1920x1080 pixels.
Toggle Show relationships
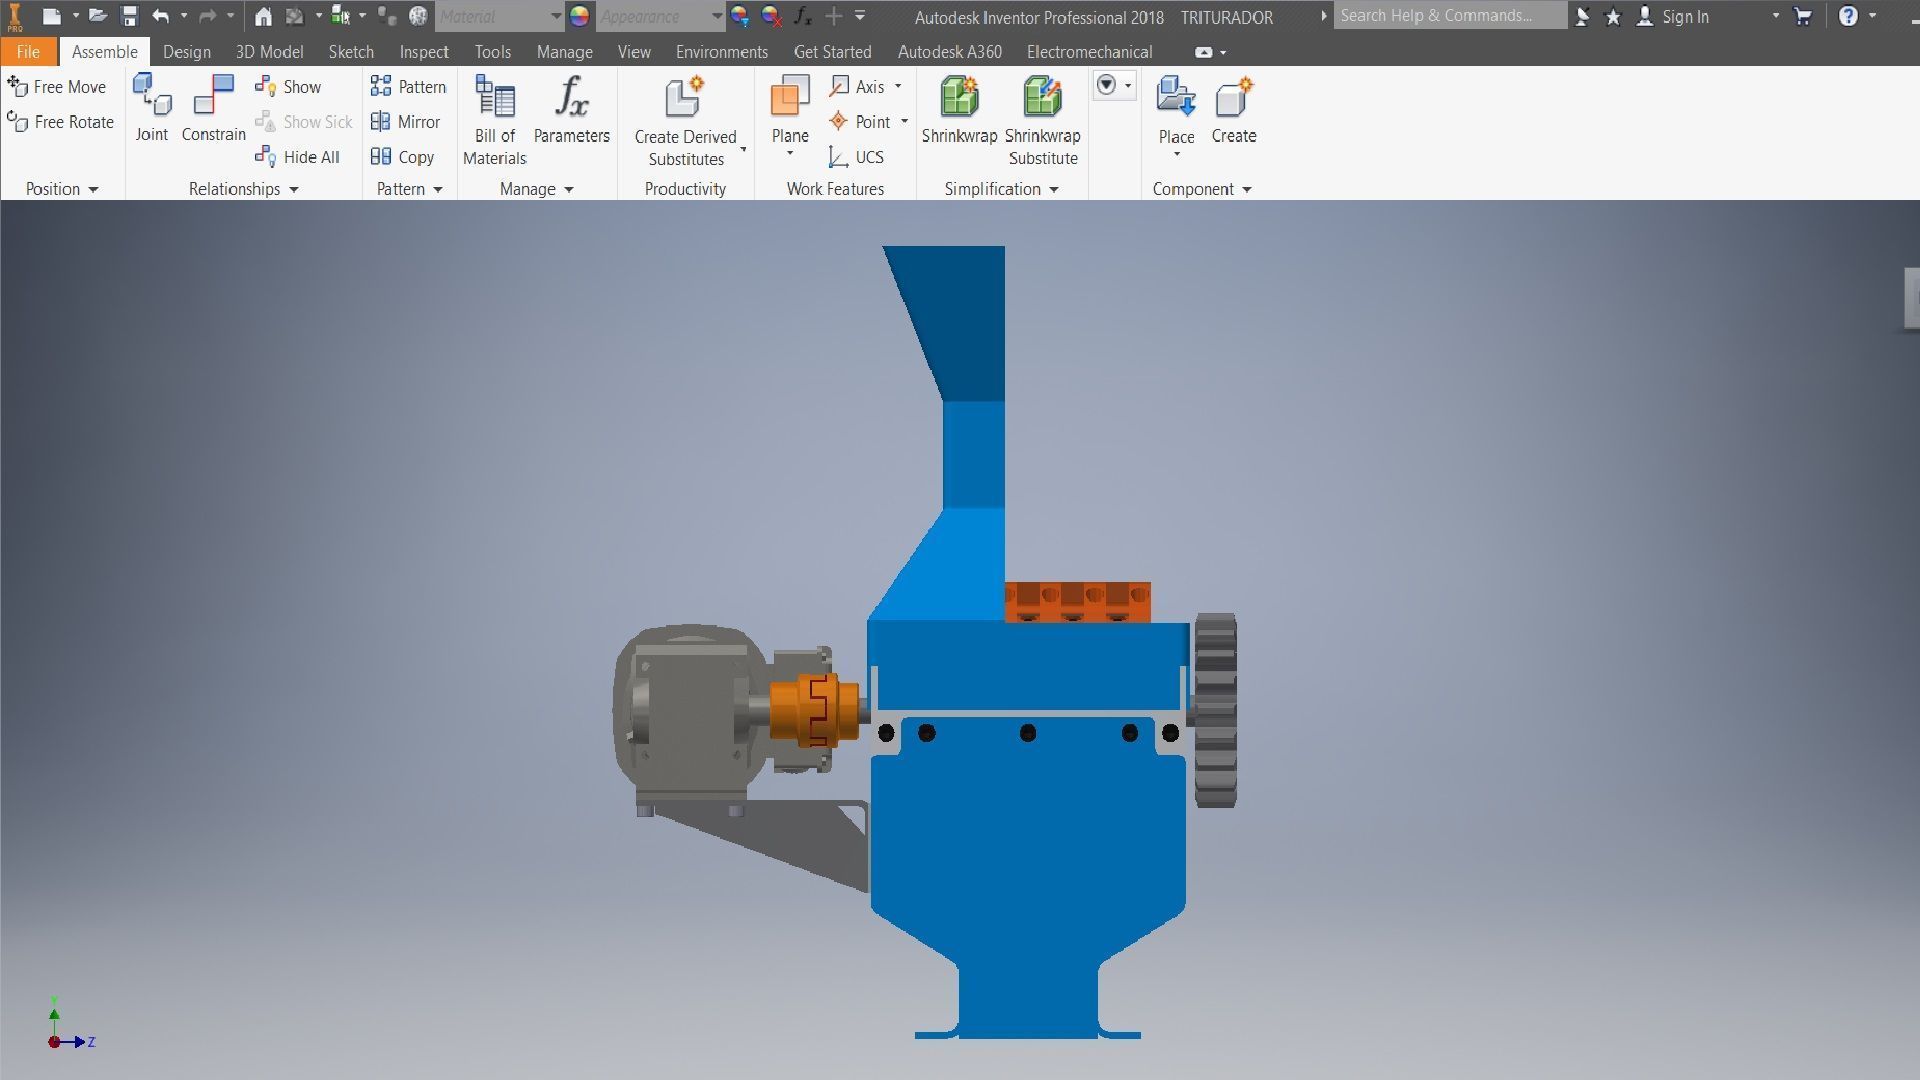click(288, 87)
